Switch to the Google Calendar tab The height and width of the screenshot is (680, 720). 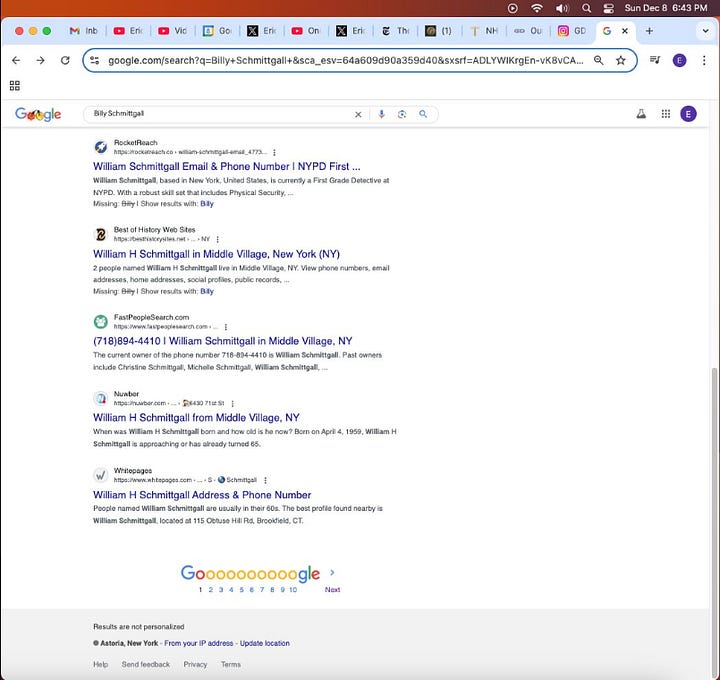217,31
